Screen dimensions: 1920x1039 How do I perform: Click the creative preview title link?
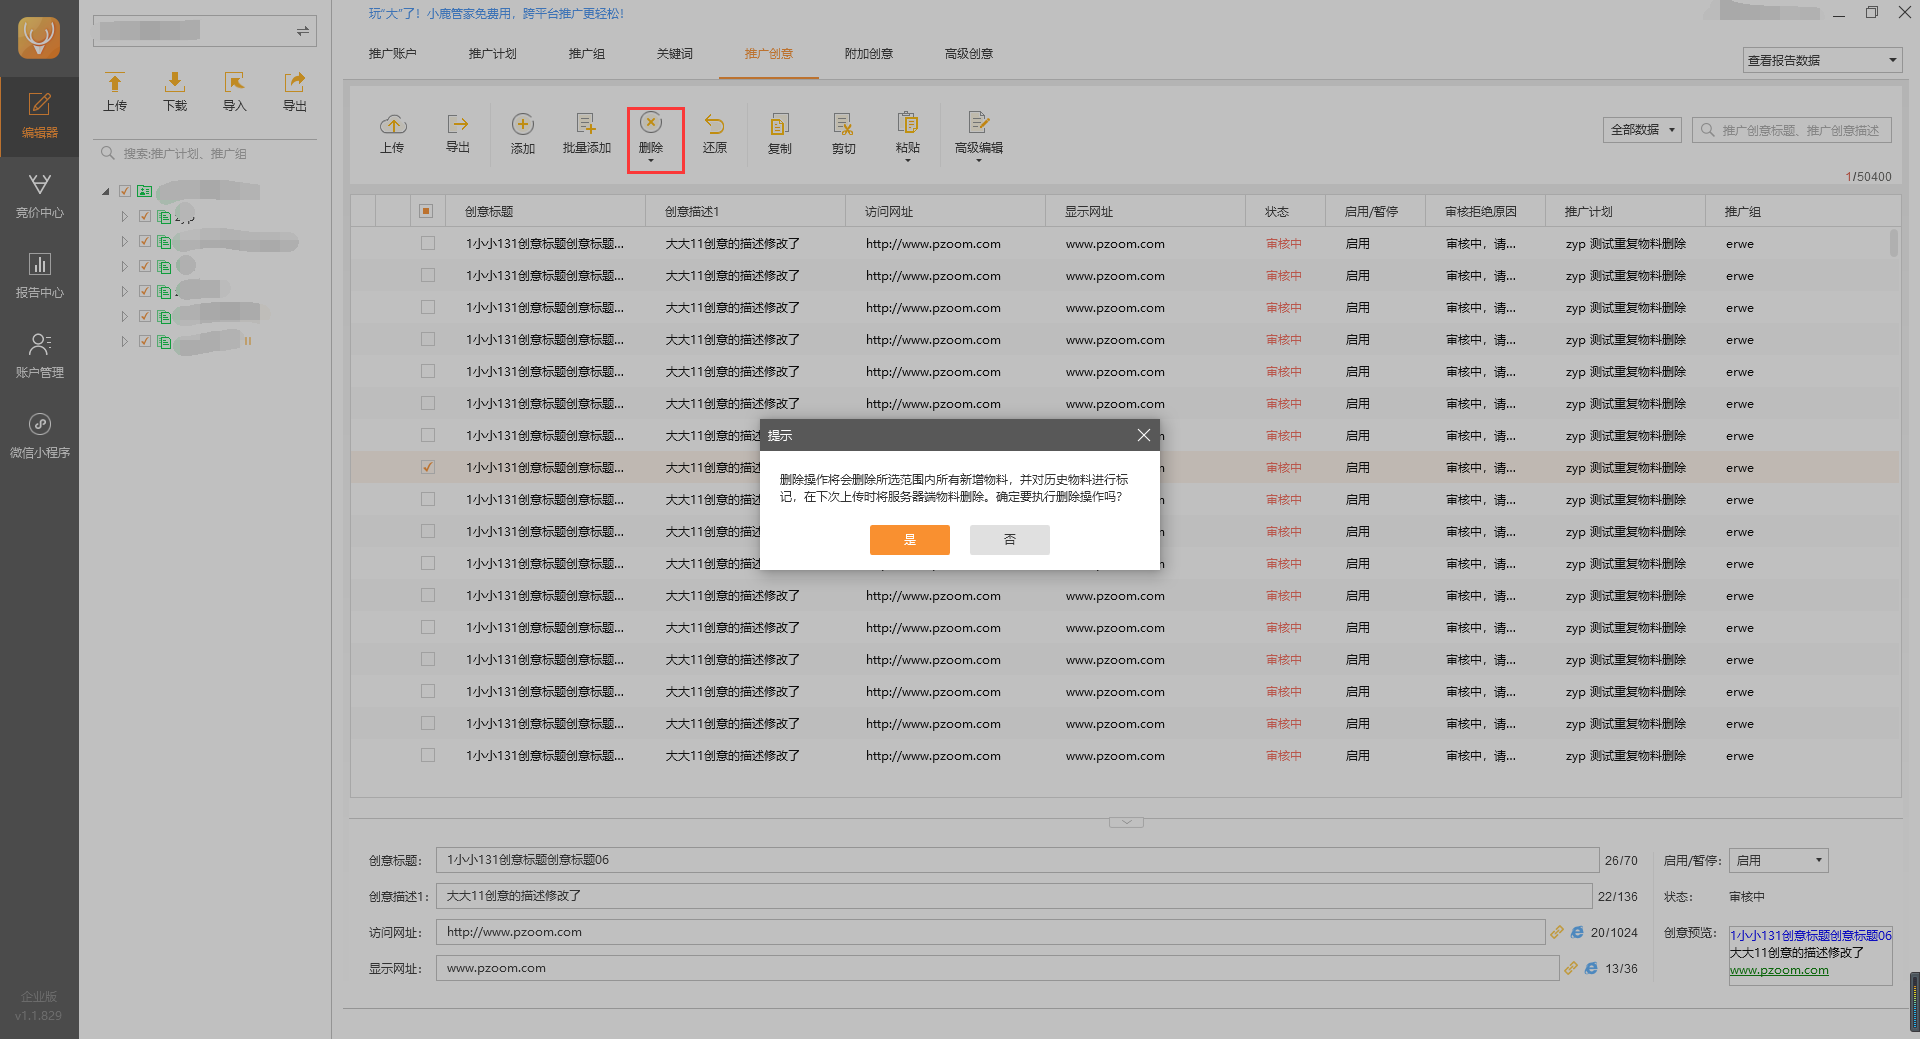pos(1811,936)
